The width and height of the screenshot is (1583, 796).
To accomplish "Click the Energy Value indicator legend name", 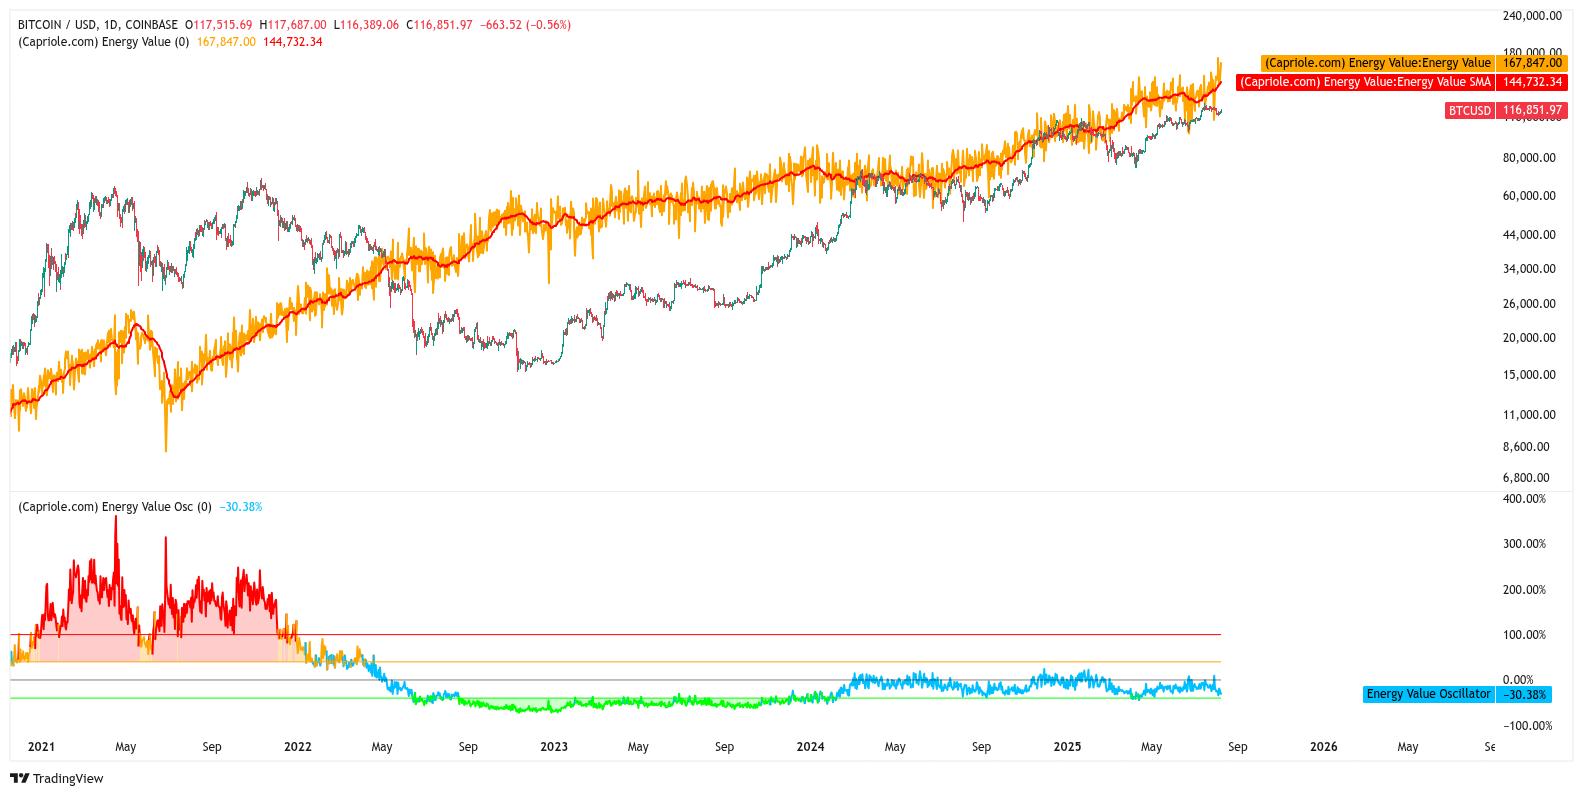I will tap(103, 42).
